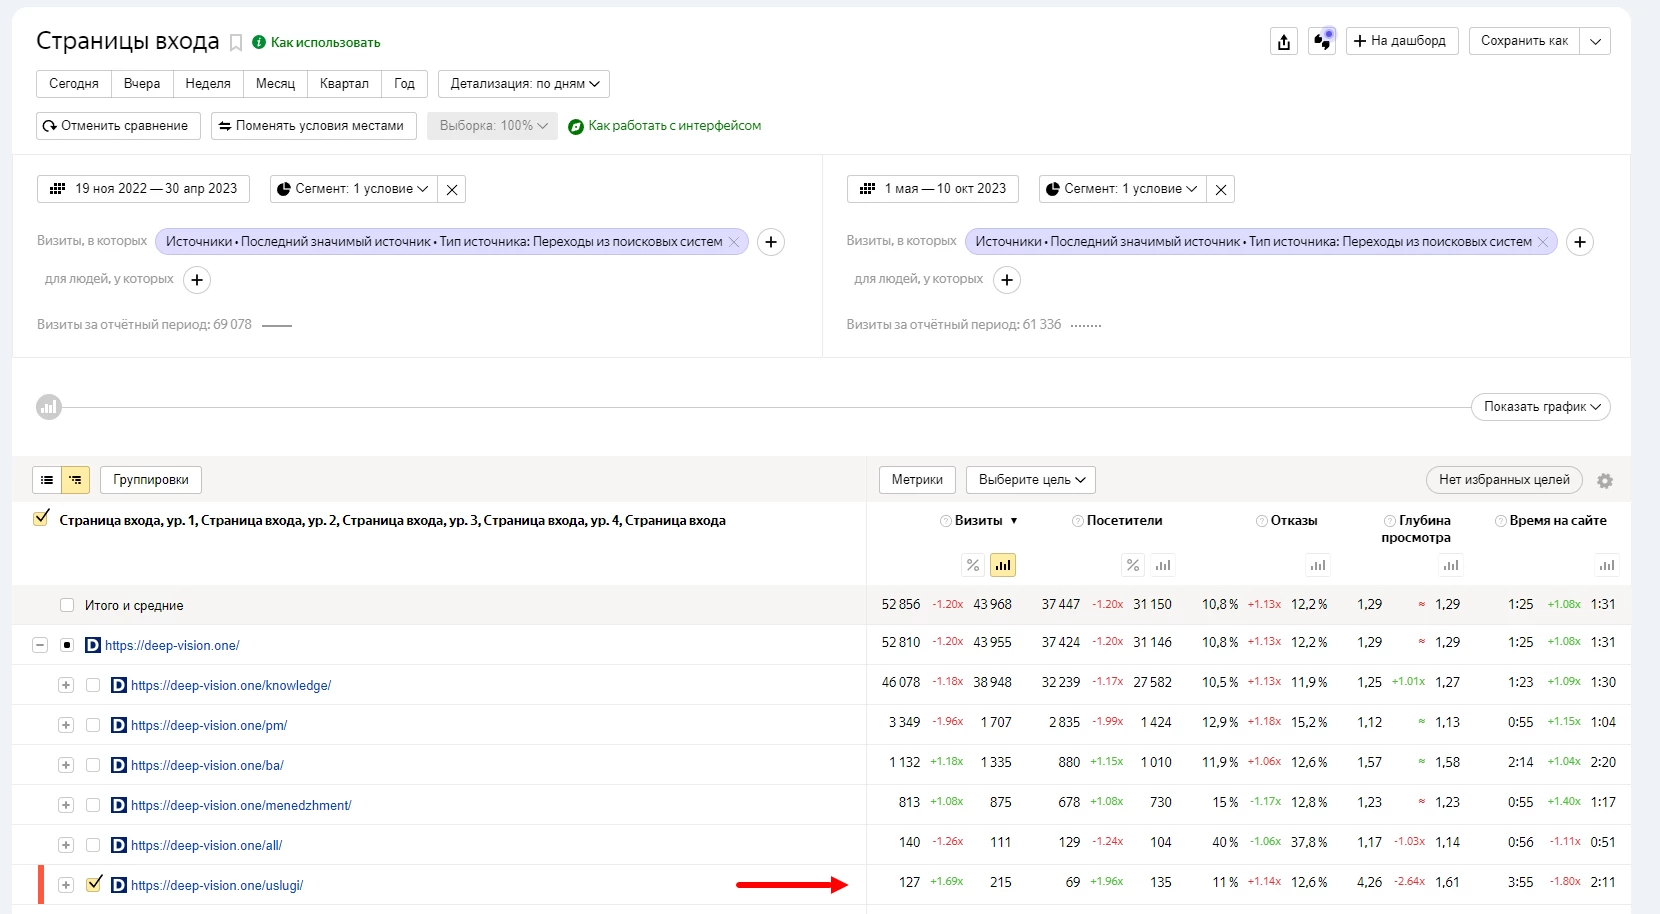The width and height of the screenshot is (1660, 914).
Task: Click the export report icon
Action: pyautogui.click(x=1284, y=41)
